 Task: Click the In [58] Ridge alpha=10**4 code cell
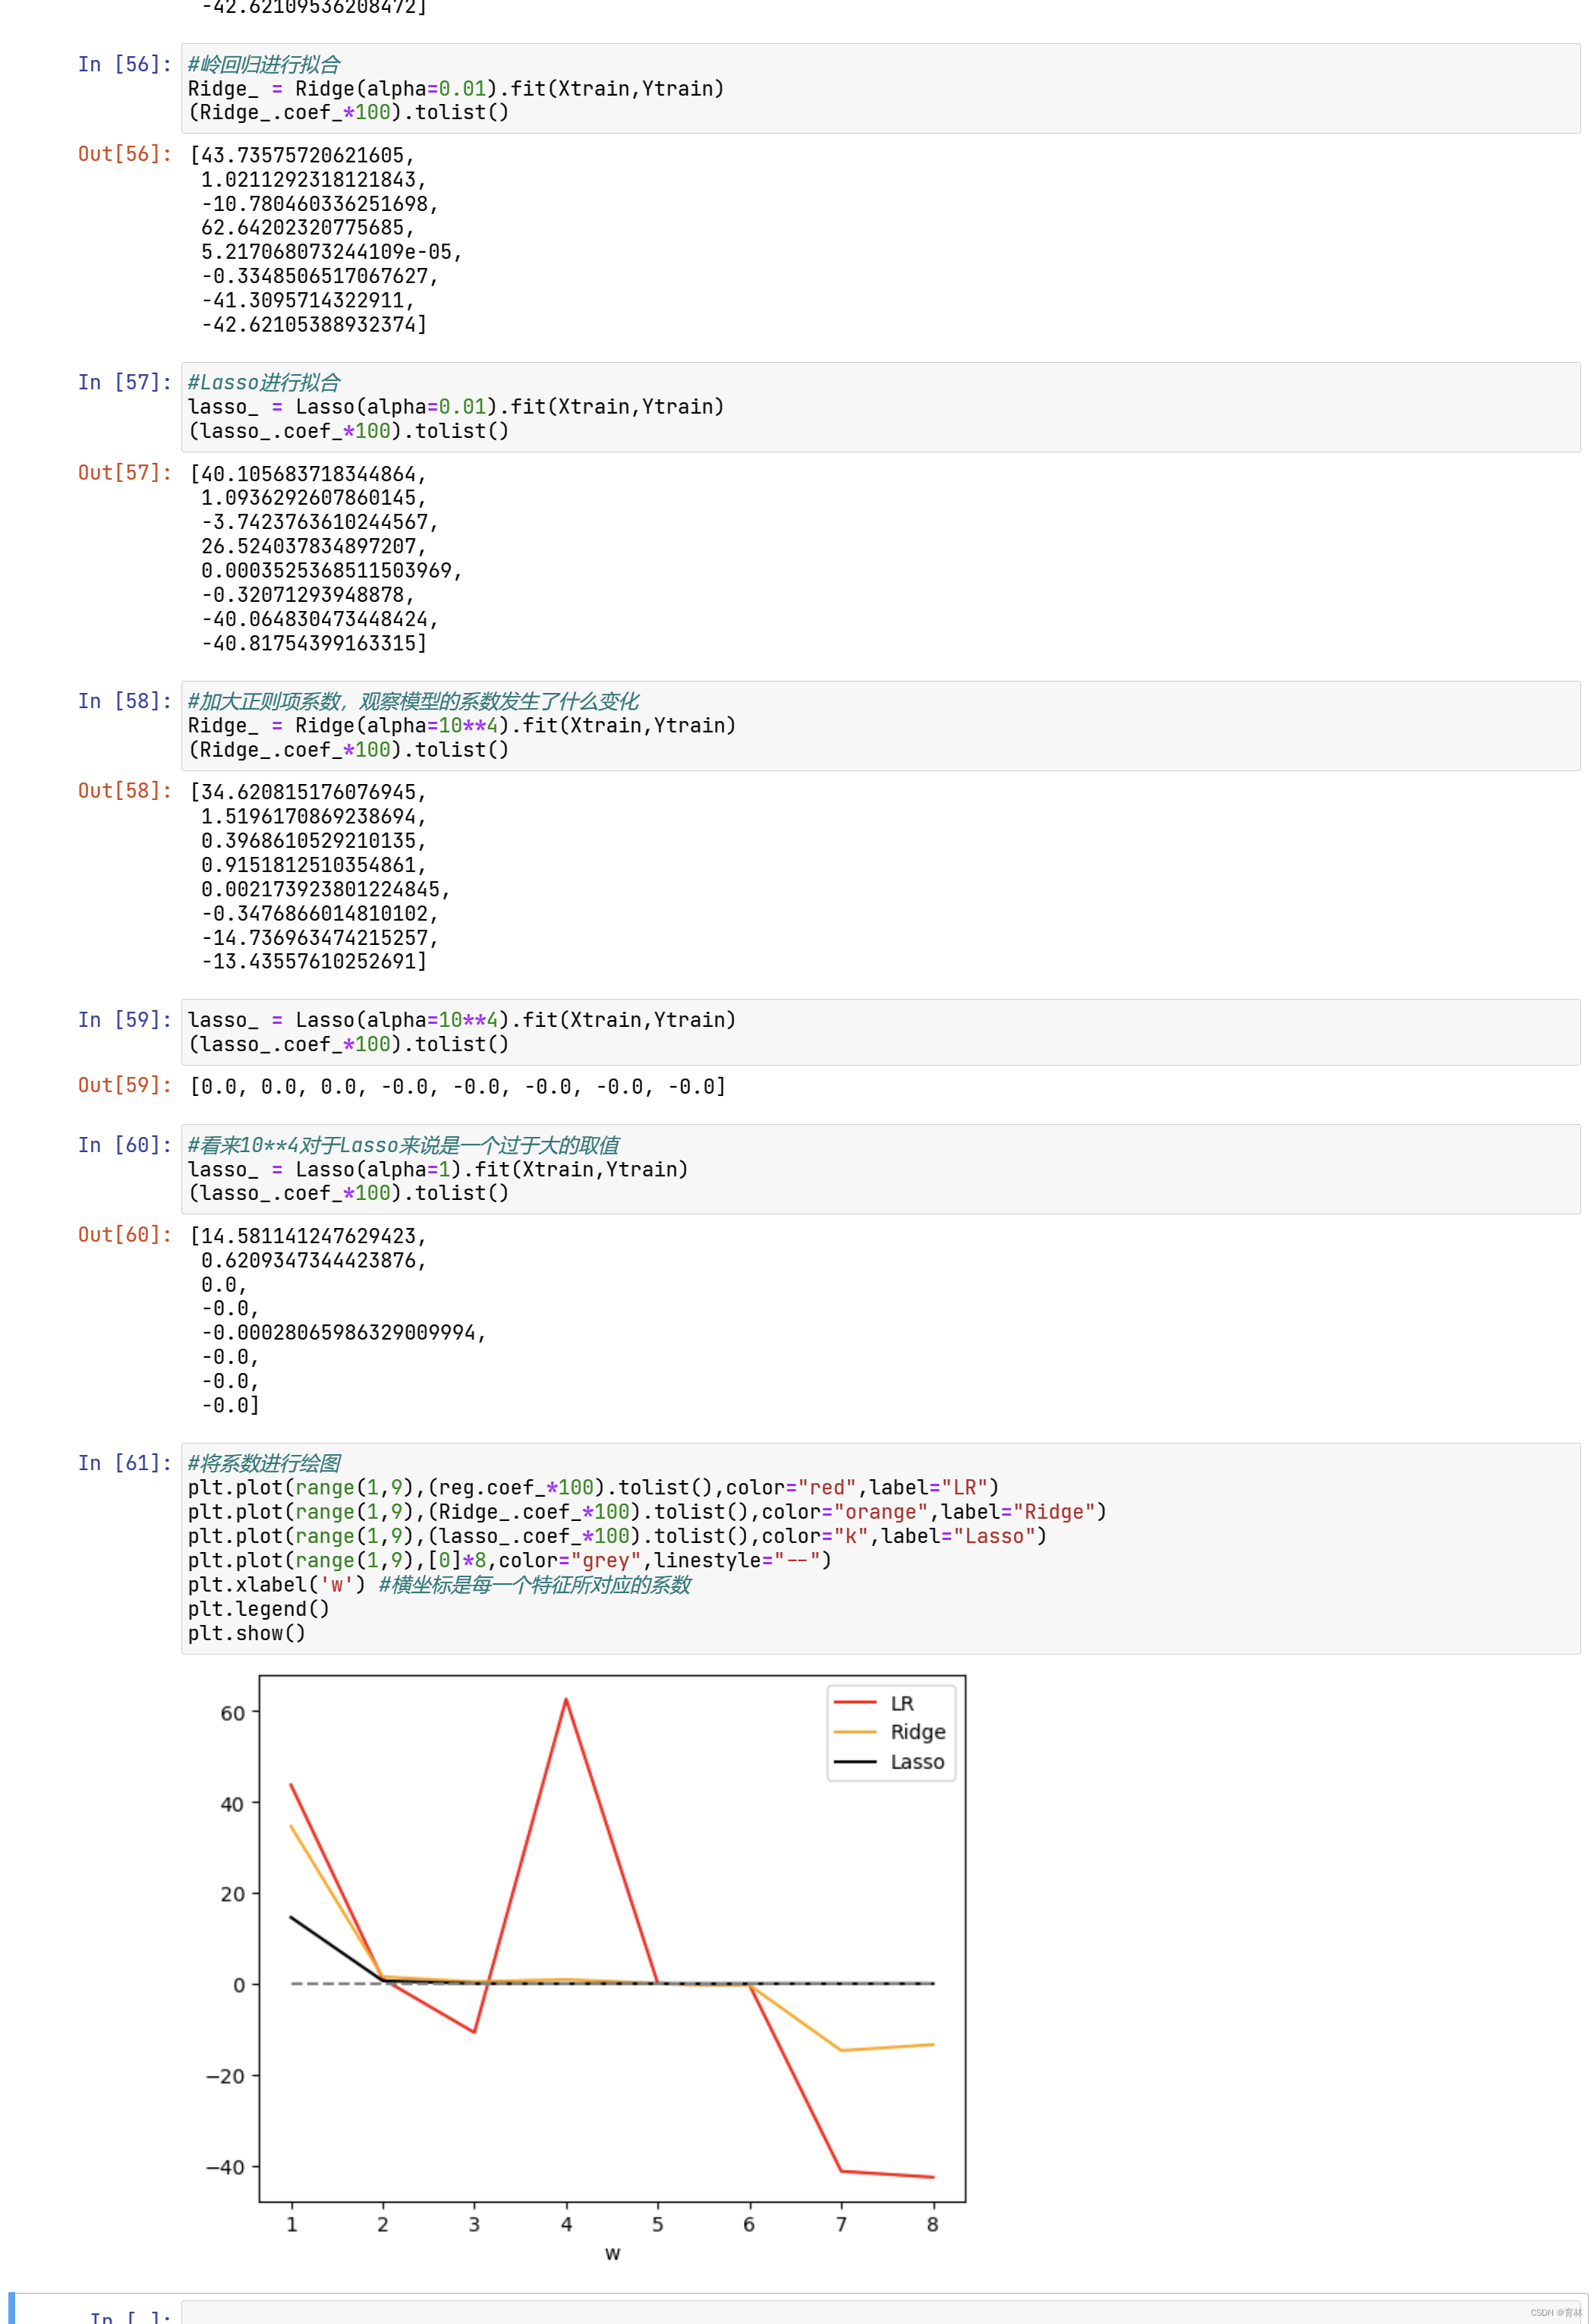(x=880, y=725)
